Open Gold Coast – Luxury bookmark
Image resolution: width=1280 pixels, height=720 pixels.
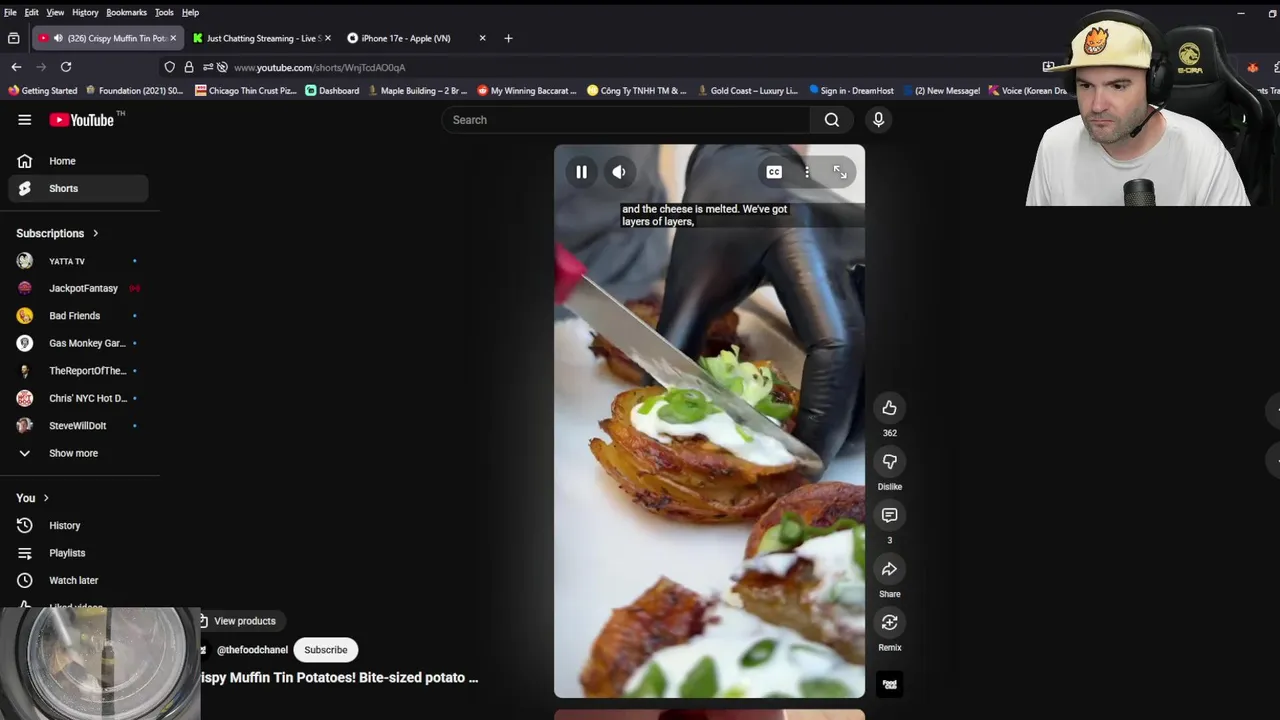click(747, 91)
